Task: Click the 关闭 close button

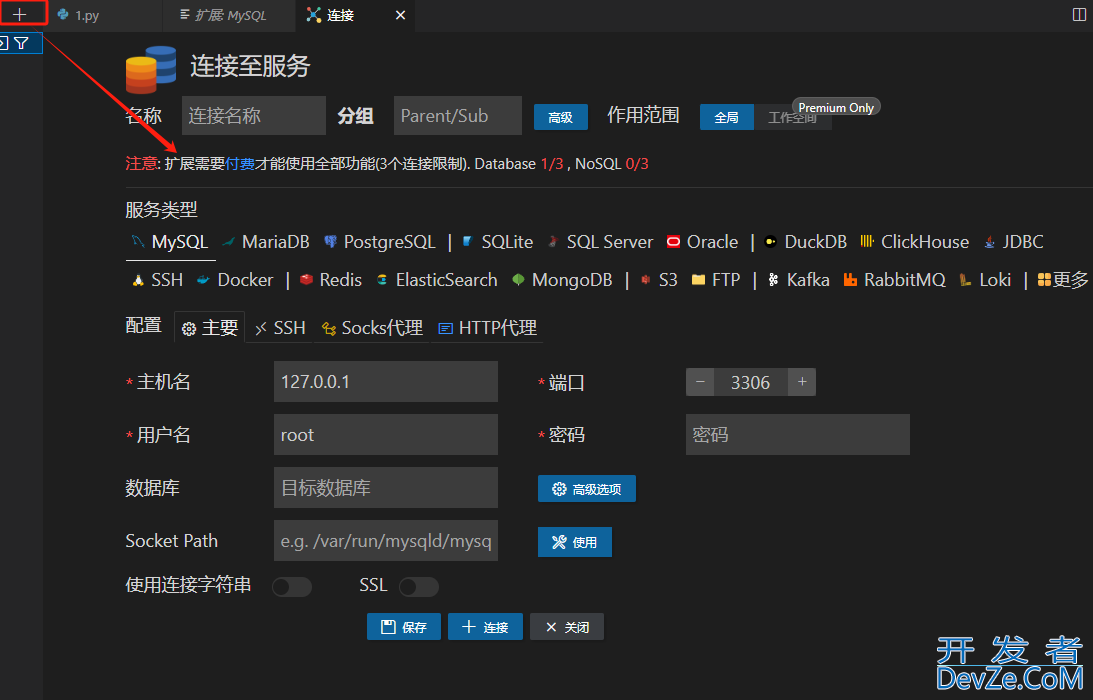Action: [x=567, y=627]
